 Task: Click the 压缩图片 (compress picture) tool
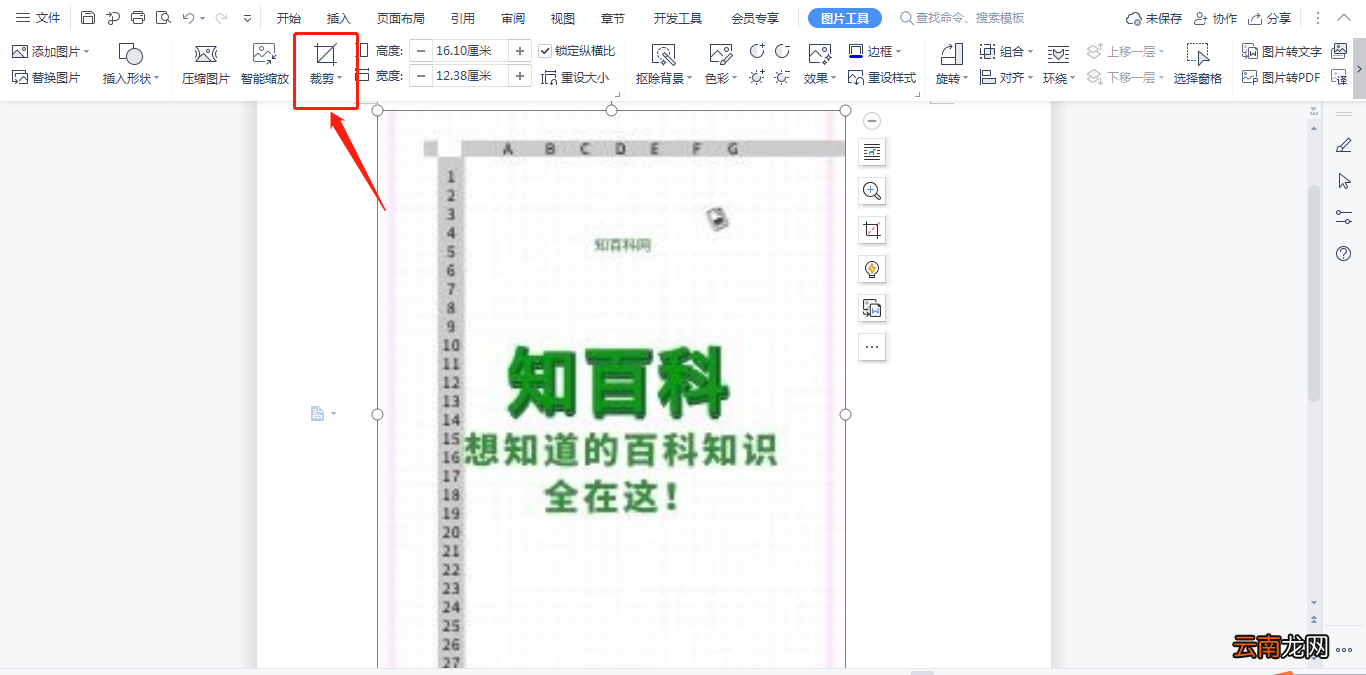(206, 64)
